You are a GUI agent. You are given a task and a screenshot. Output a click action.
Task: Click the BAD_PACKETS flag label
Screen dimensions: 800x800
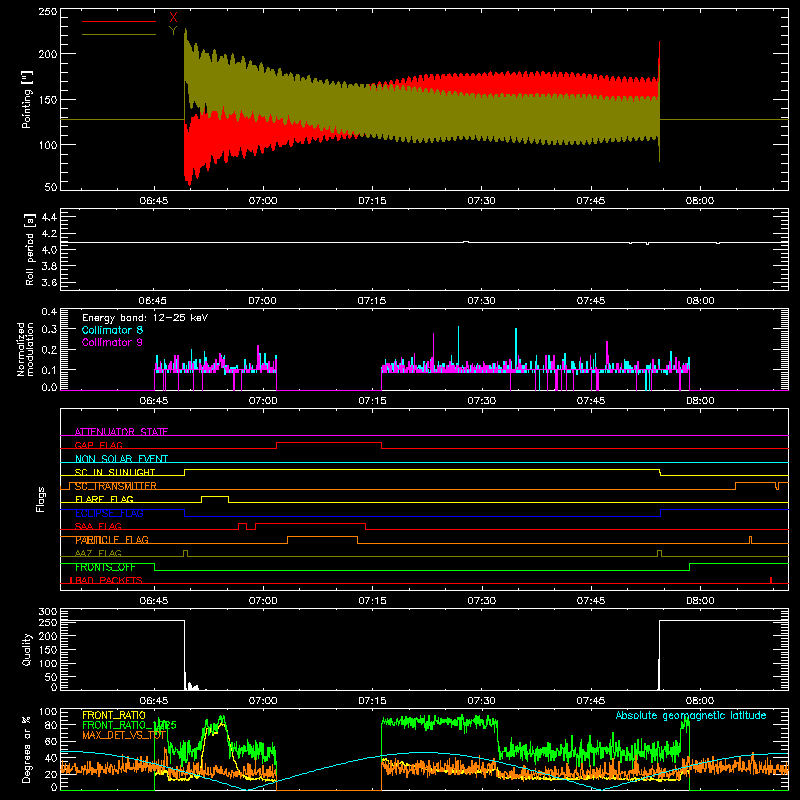click(x=109, y=580)
